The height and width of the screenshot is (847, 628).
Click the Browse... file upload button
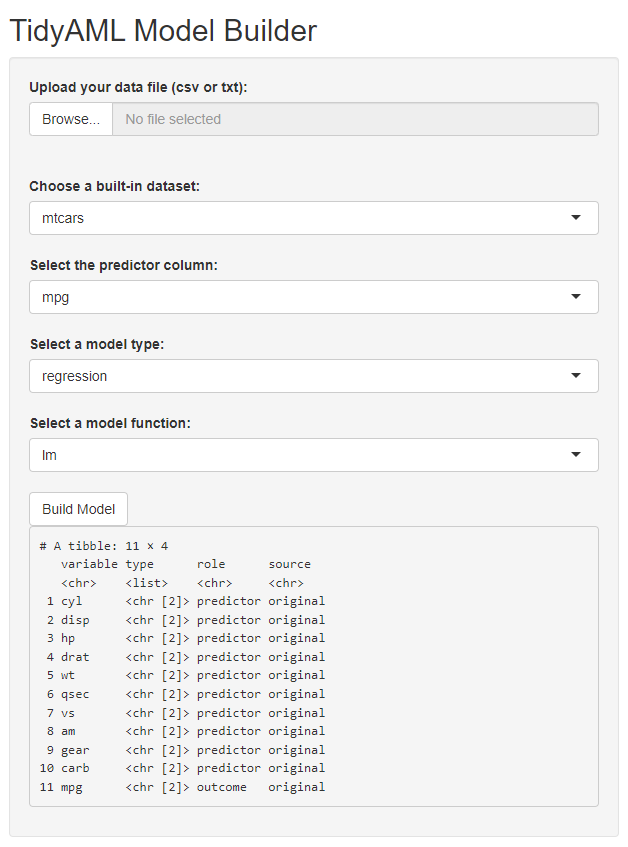pyautogui.click(x=71, y=119)
